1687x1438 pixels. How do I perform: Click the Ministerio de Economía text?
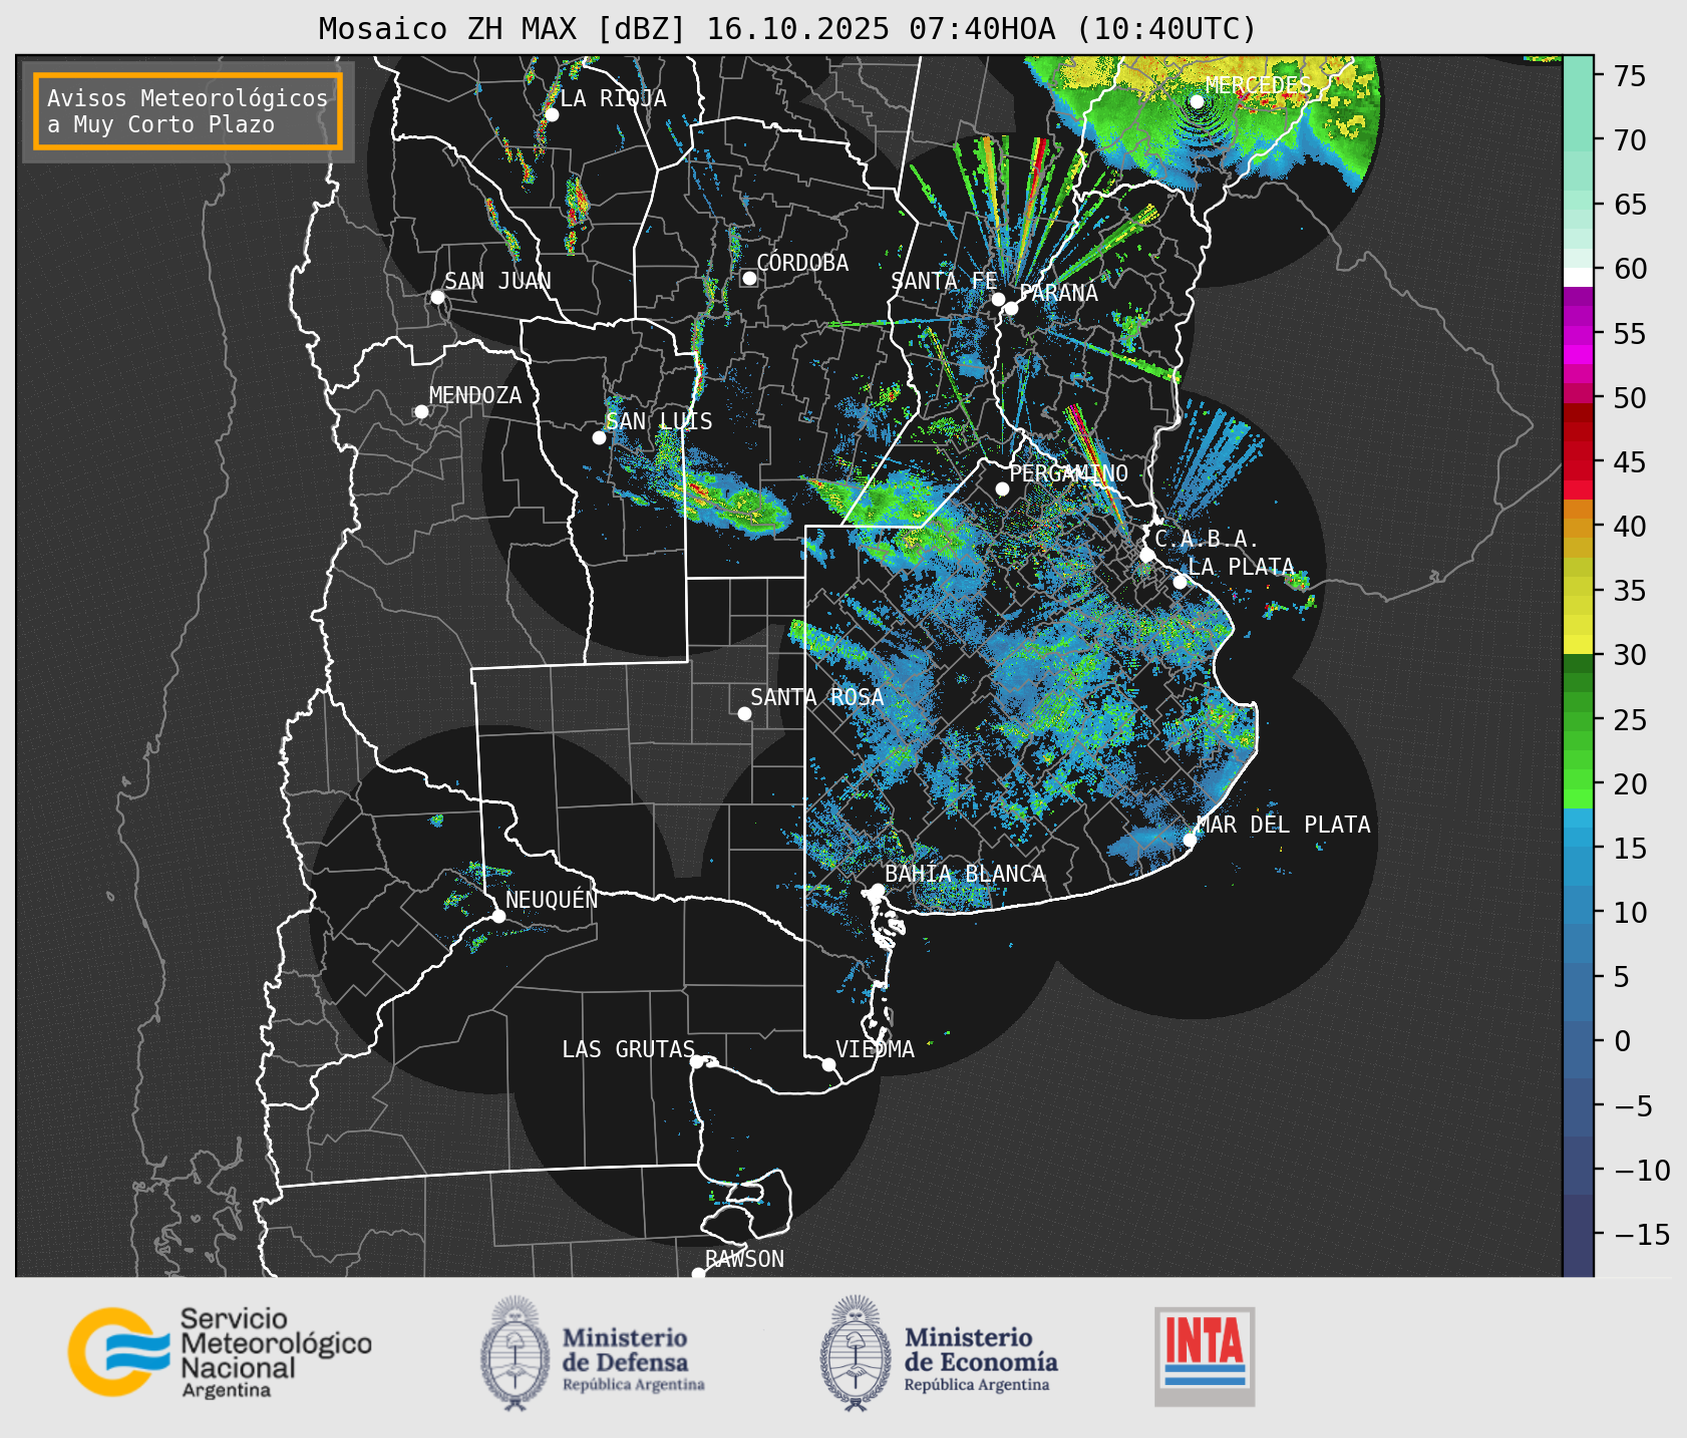[x=981, y=1361]
